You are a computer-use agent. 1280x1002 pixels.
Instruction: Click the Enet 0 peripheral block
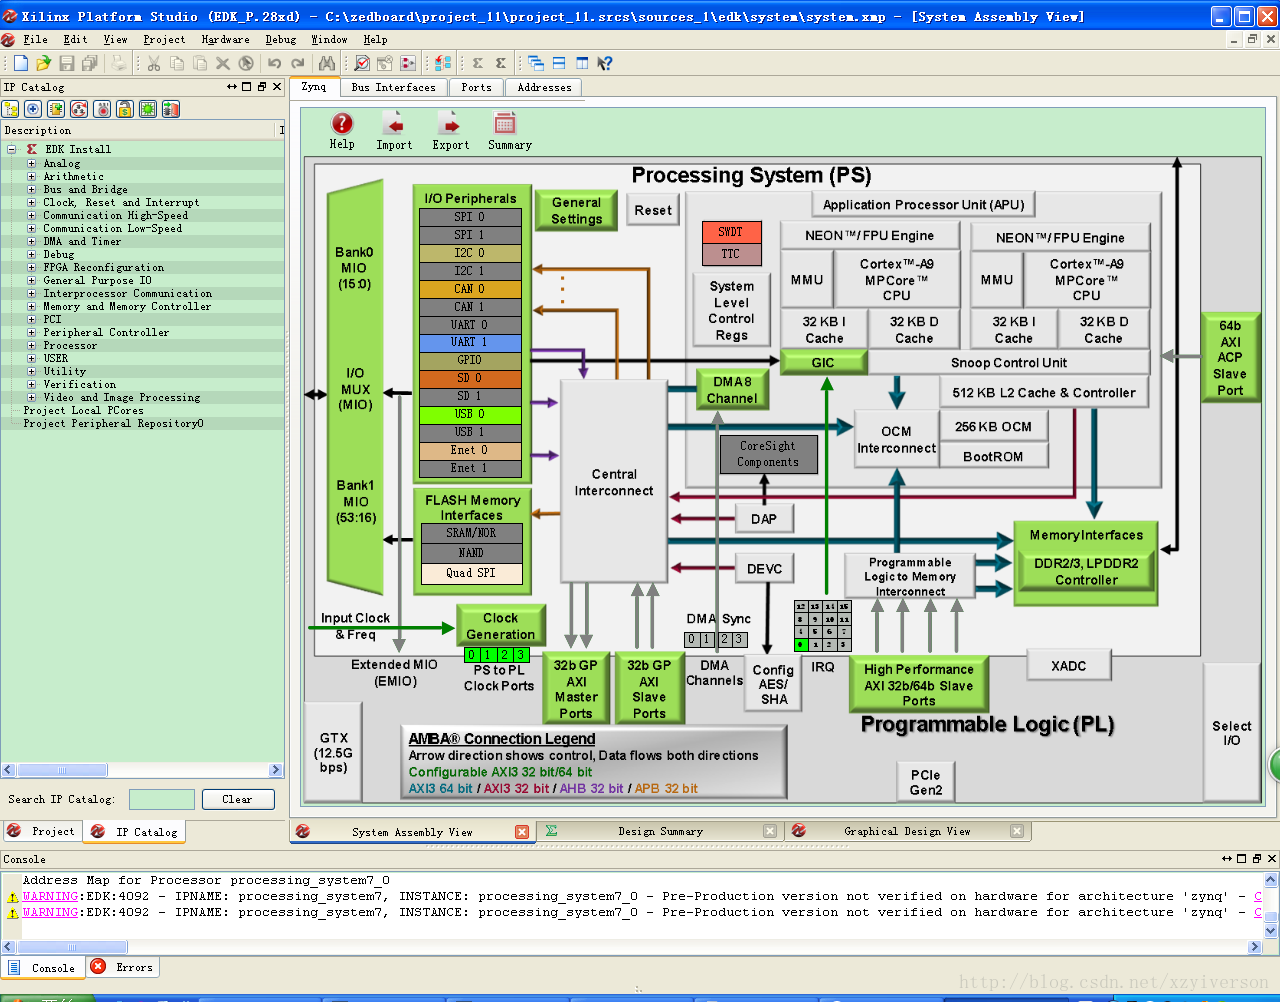pos(470,450)
